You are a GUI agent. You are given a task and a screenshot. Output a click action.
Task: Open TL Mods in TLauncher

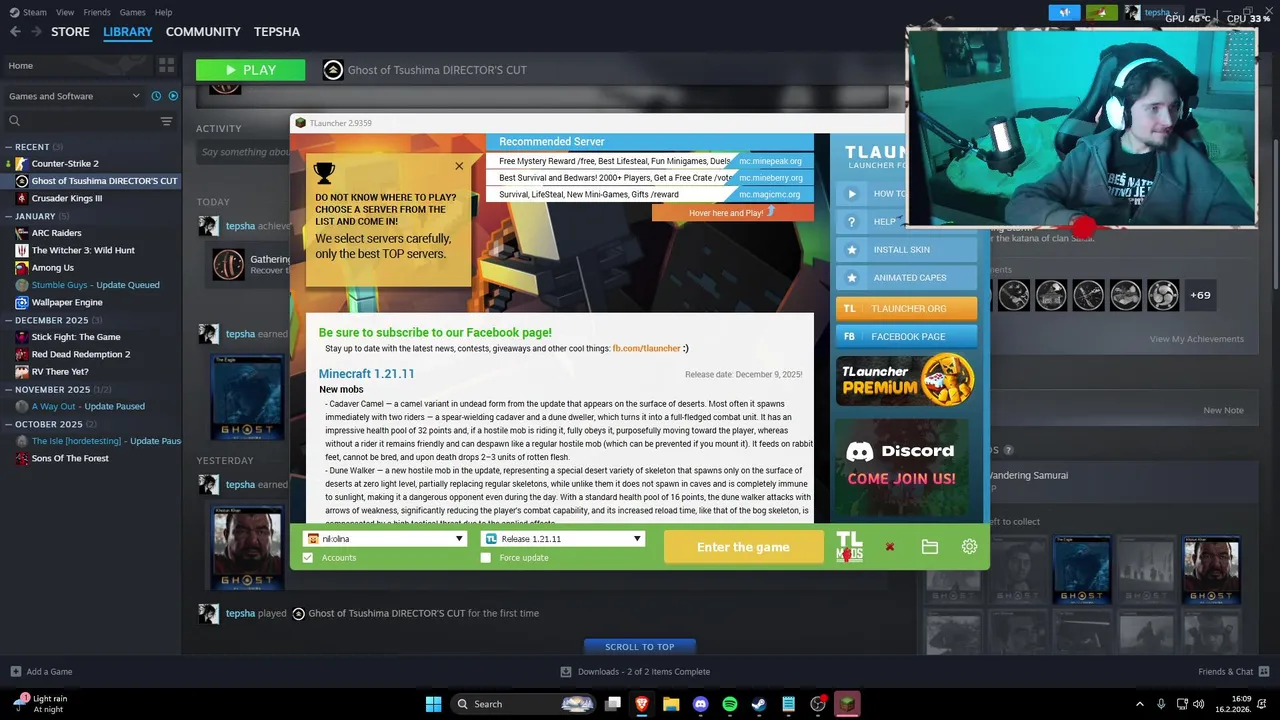click(849, 546)
